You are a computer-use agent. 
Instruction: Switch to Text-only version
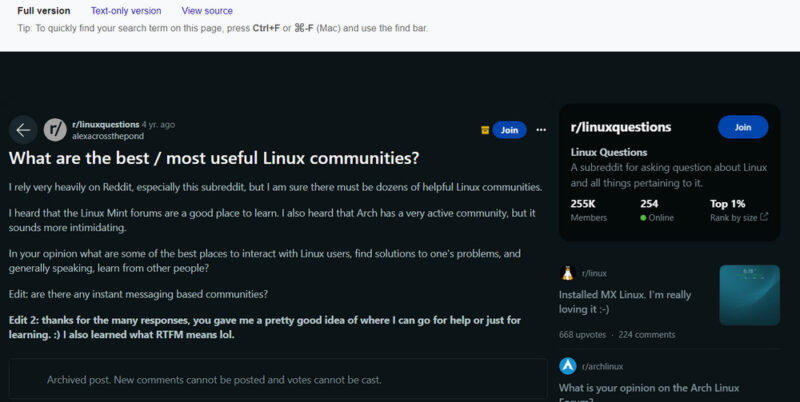tap(126, 11)
